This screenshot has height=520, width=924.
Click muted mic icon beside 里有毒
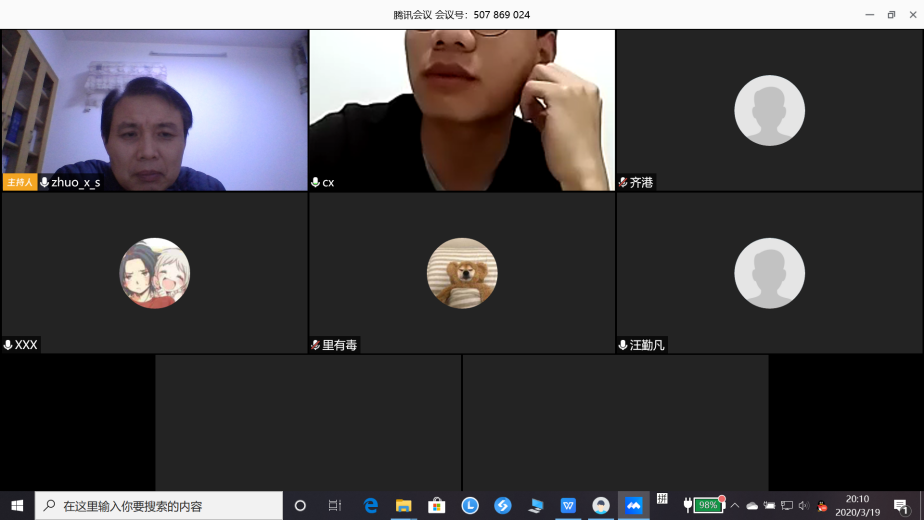(x=316, y=345)
